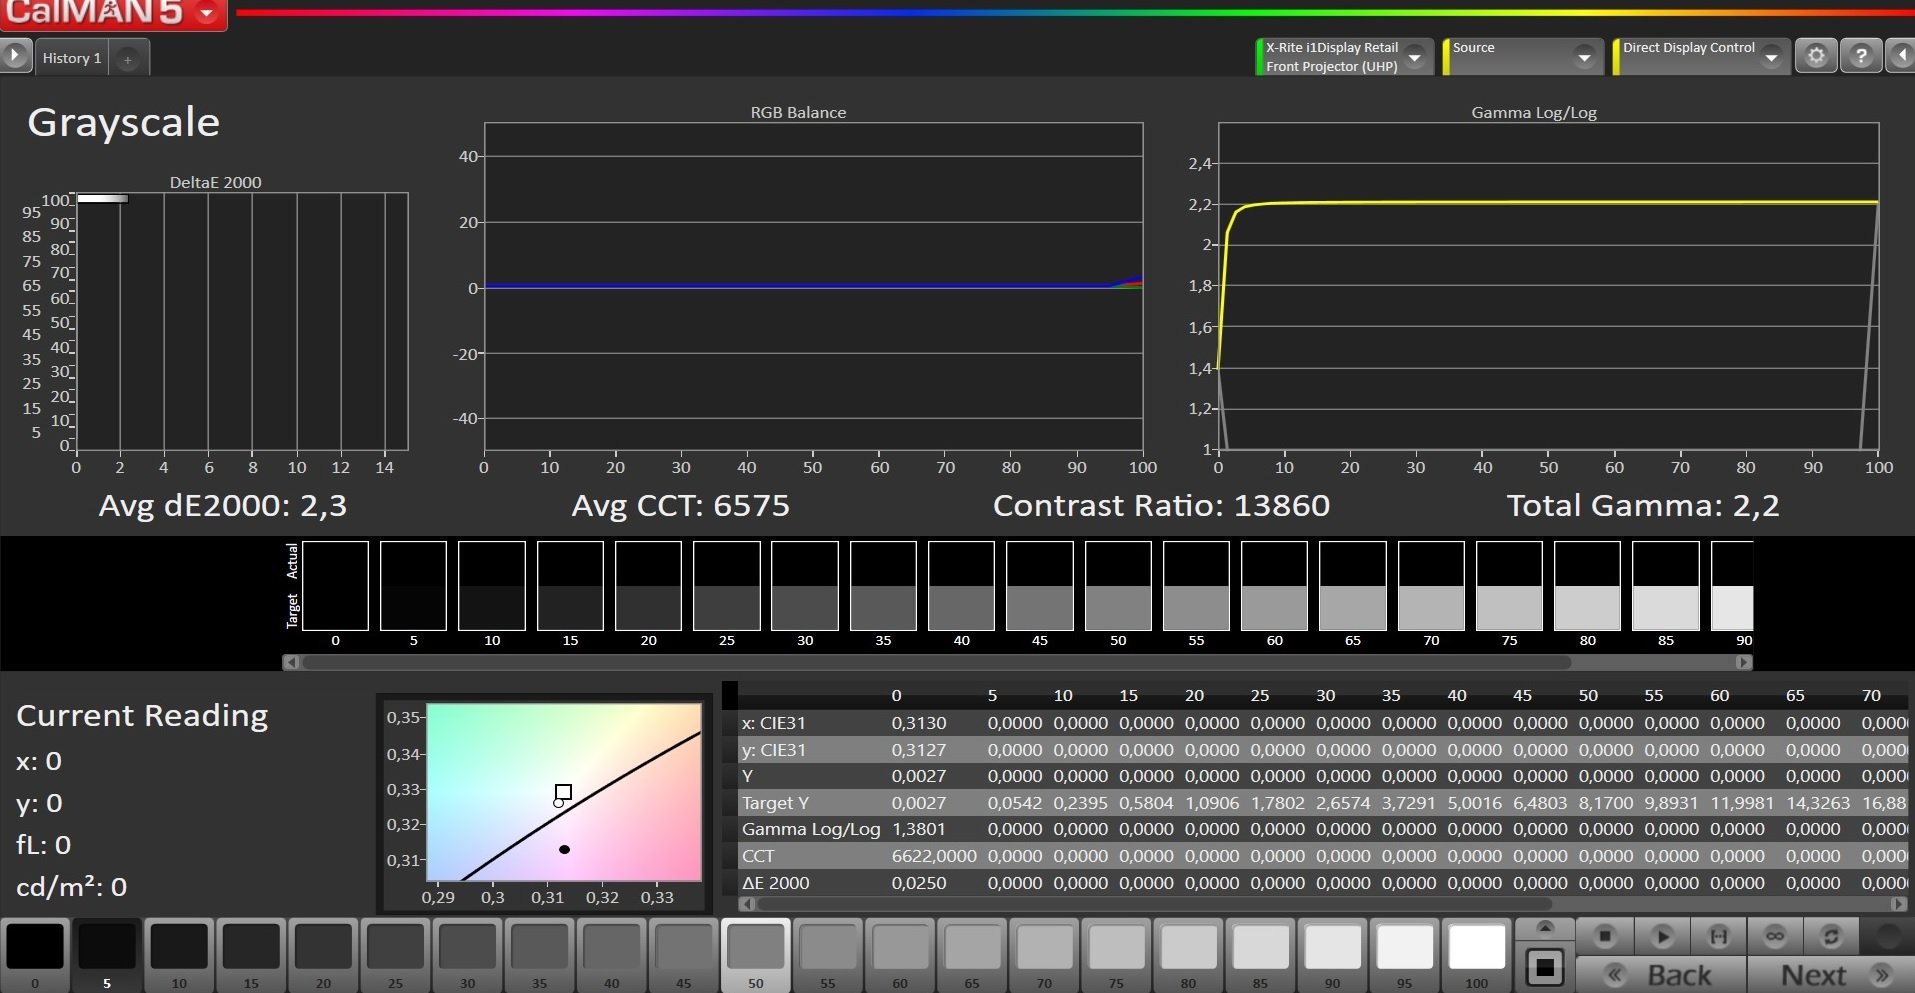
Task: Add a new history tab with the plus icon
Action: [x=128, y=59]
